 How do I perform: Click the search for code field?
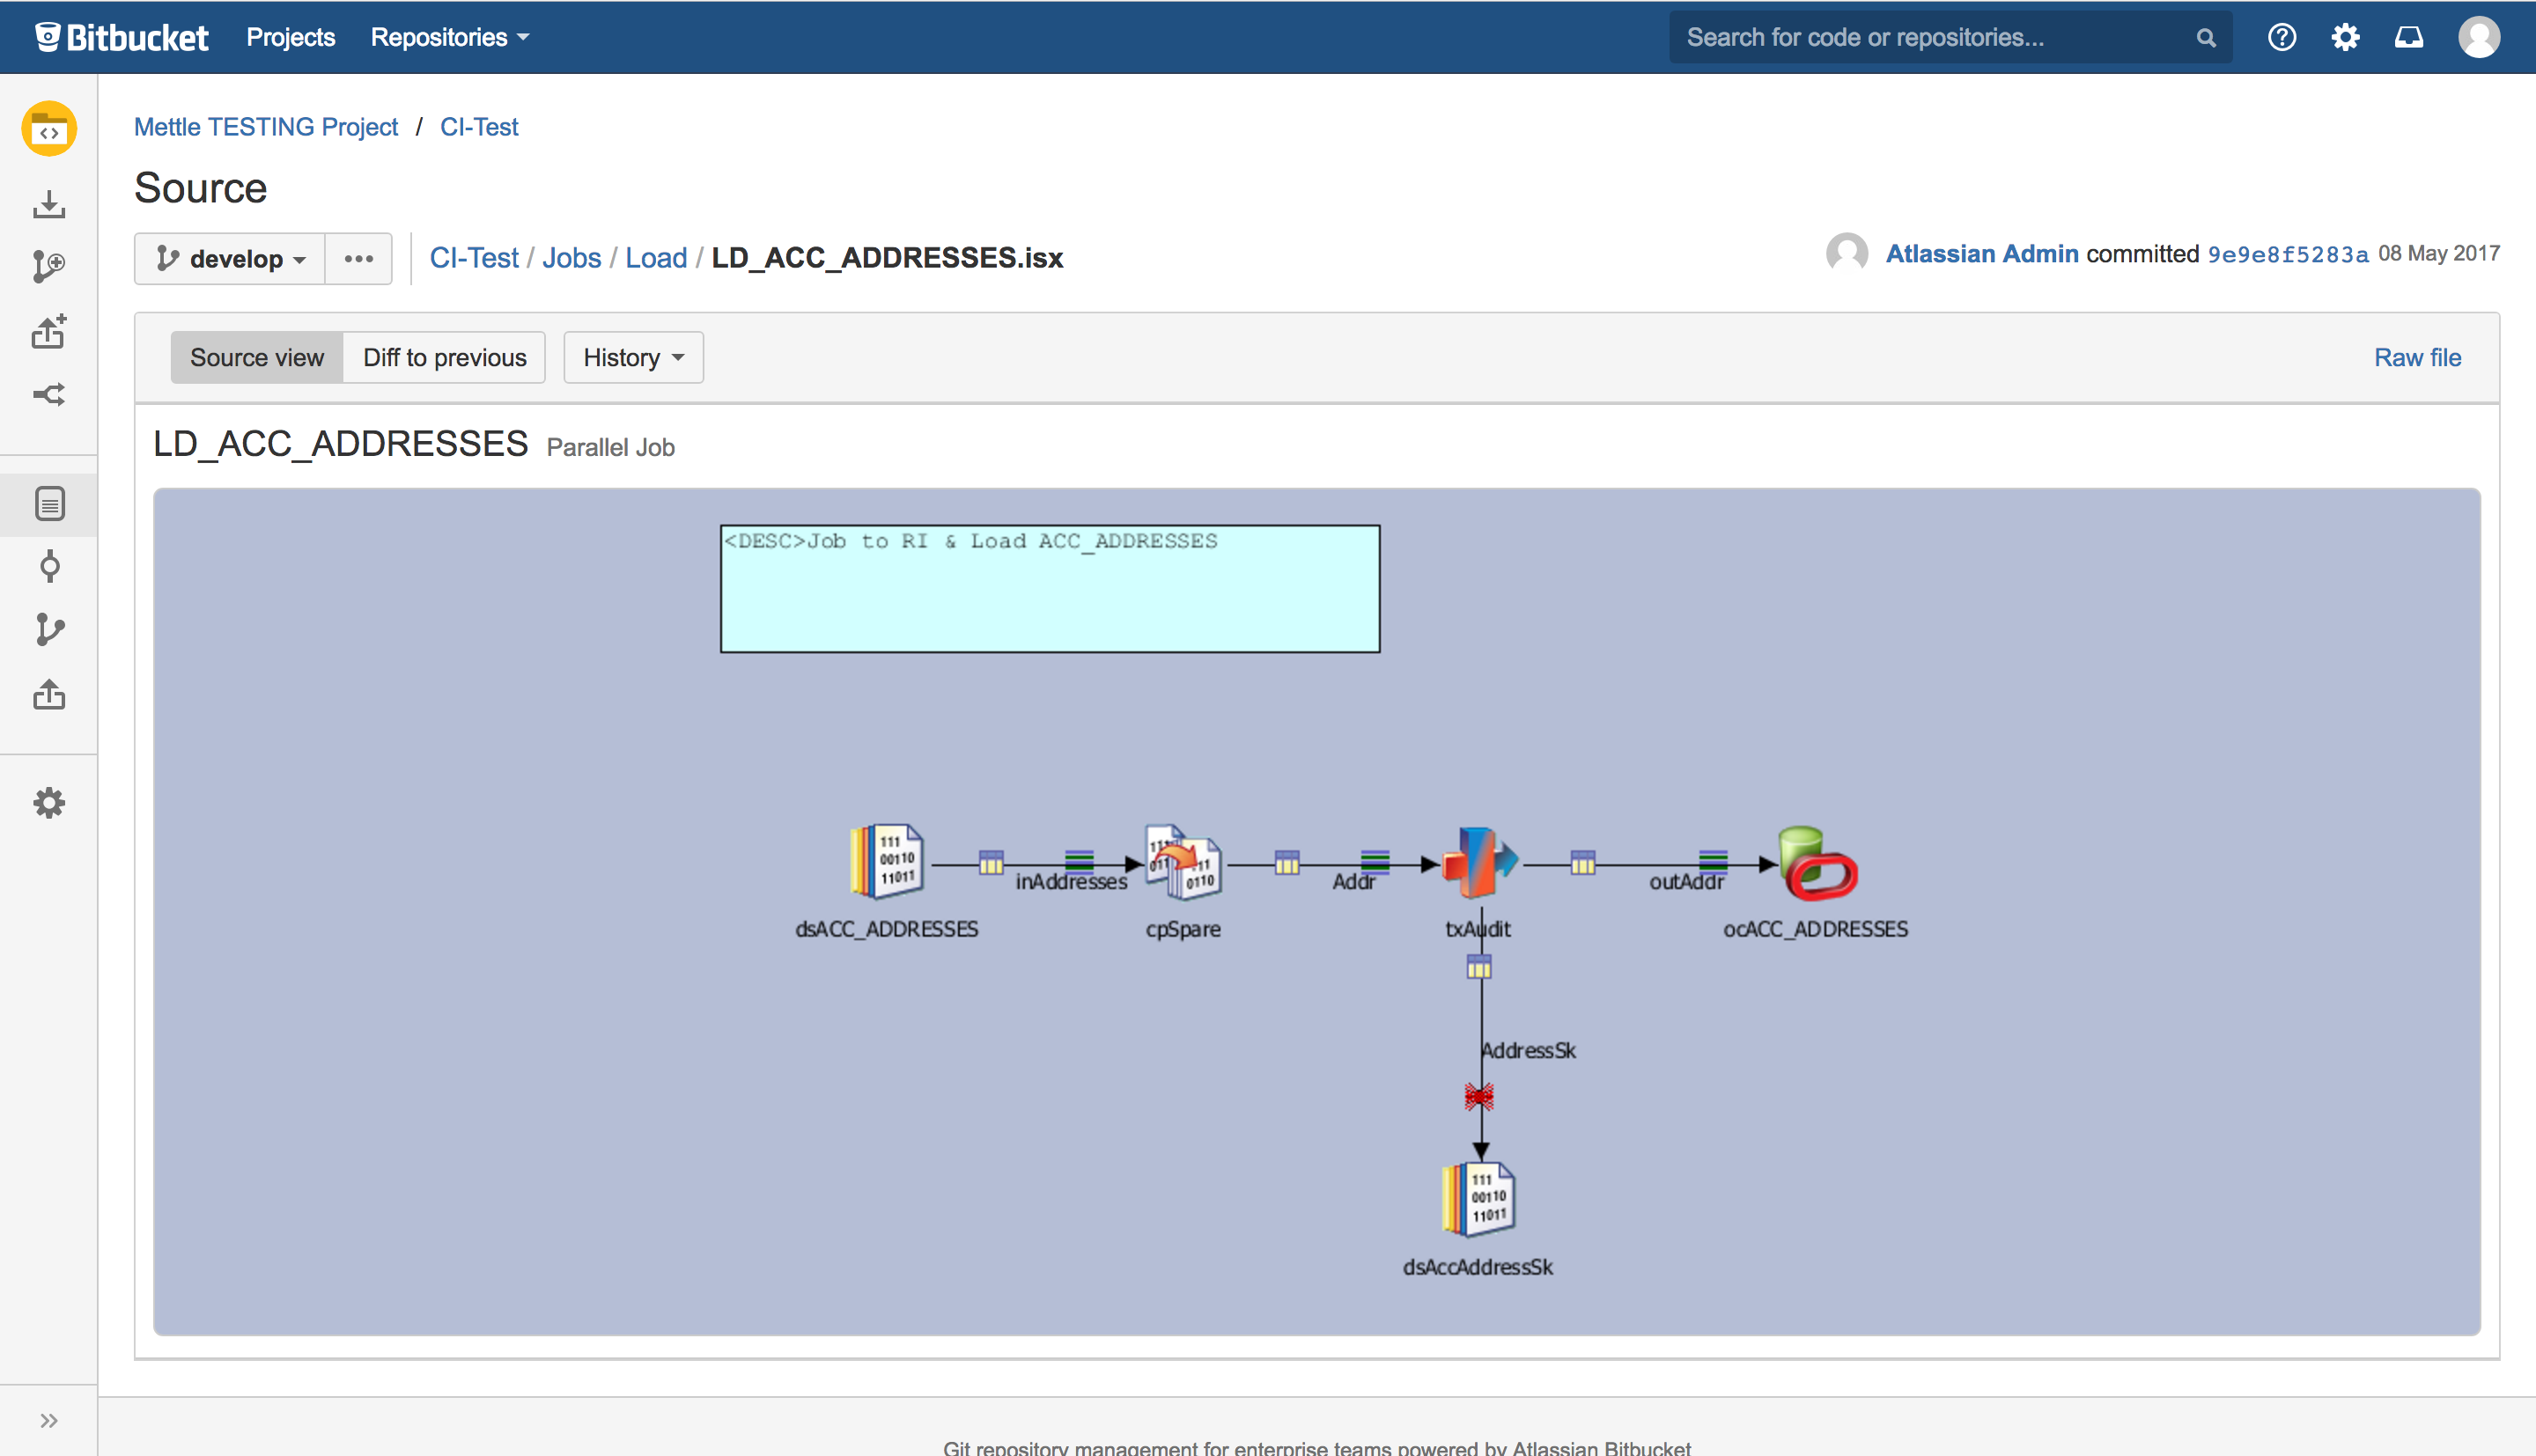tap(1900, 37)
